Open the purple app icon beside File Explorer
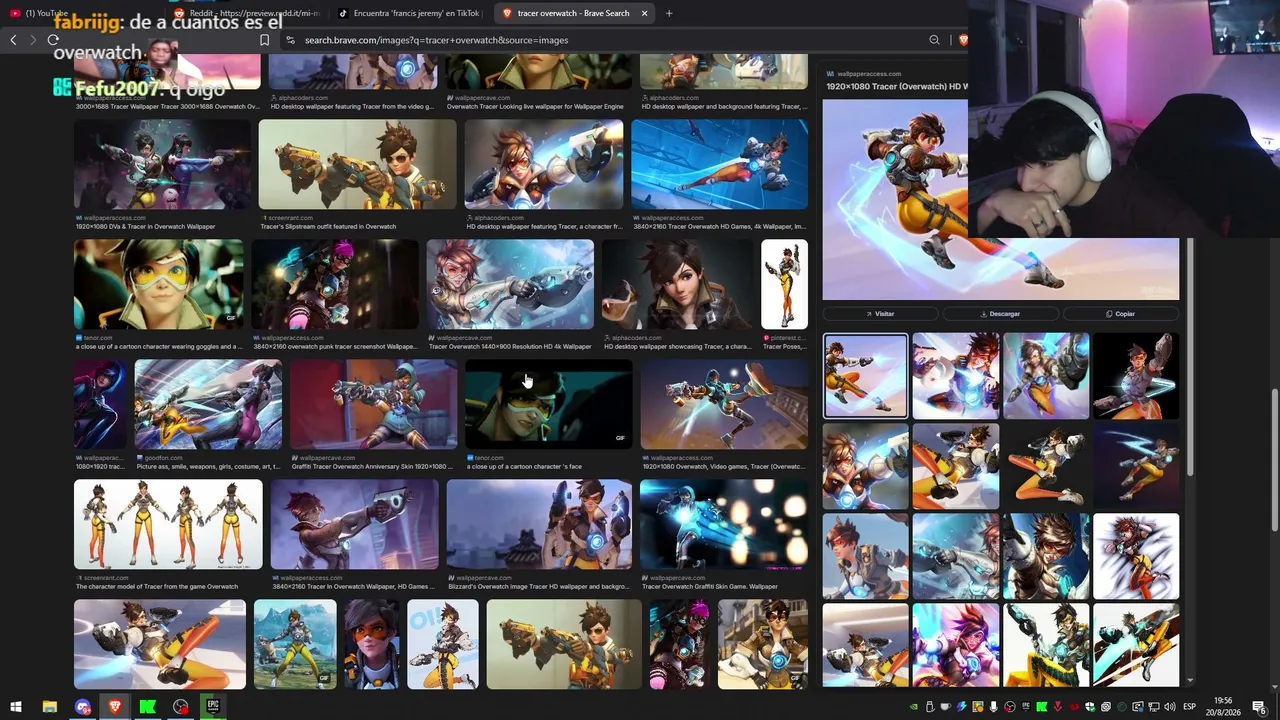Image resolution: width=1280 pixels, height=720 pixels. coord(82,707)
